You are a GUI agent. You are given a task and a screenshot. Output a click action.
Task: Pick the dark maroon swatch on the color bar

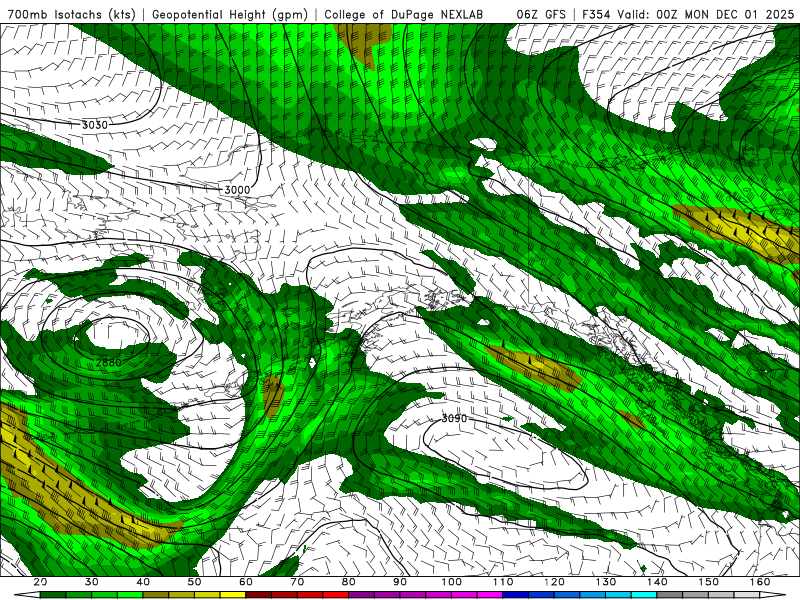click(259, 595)
